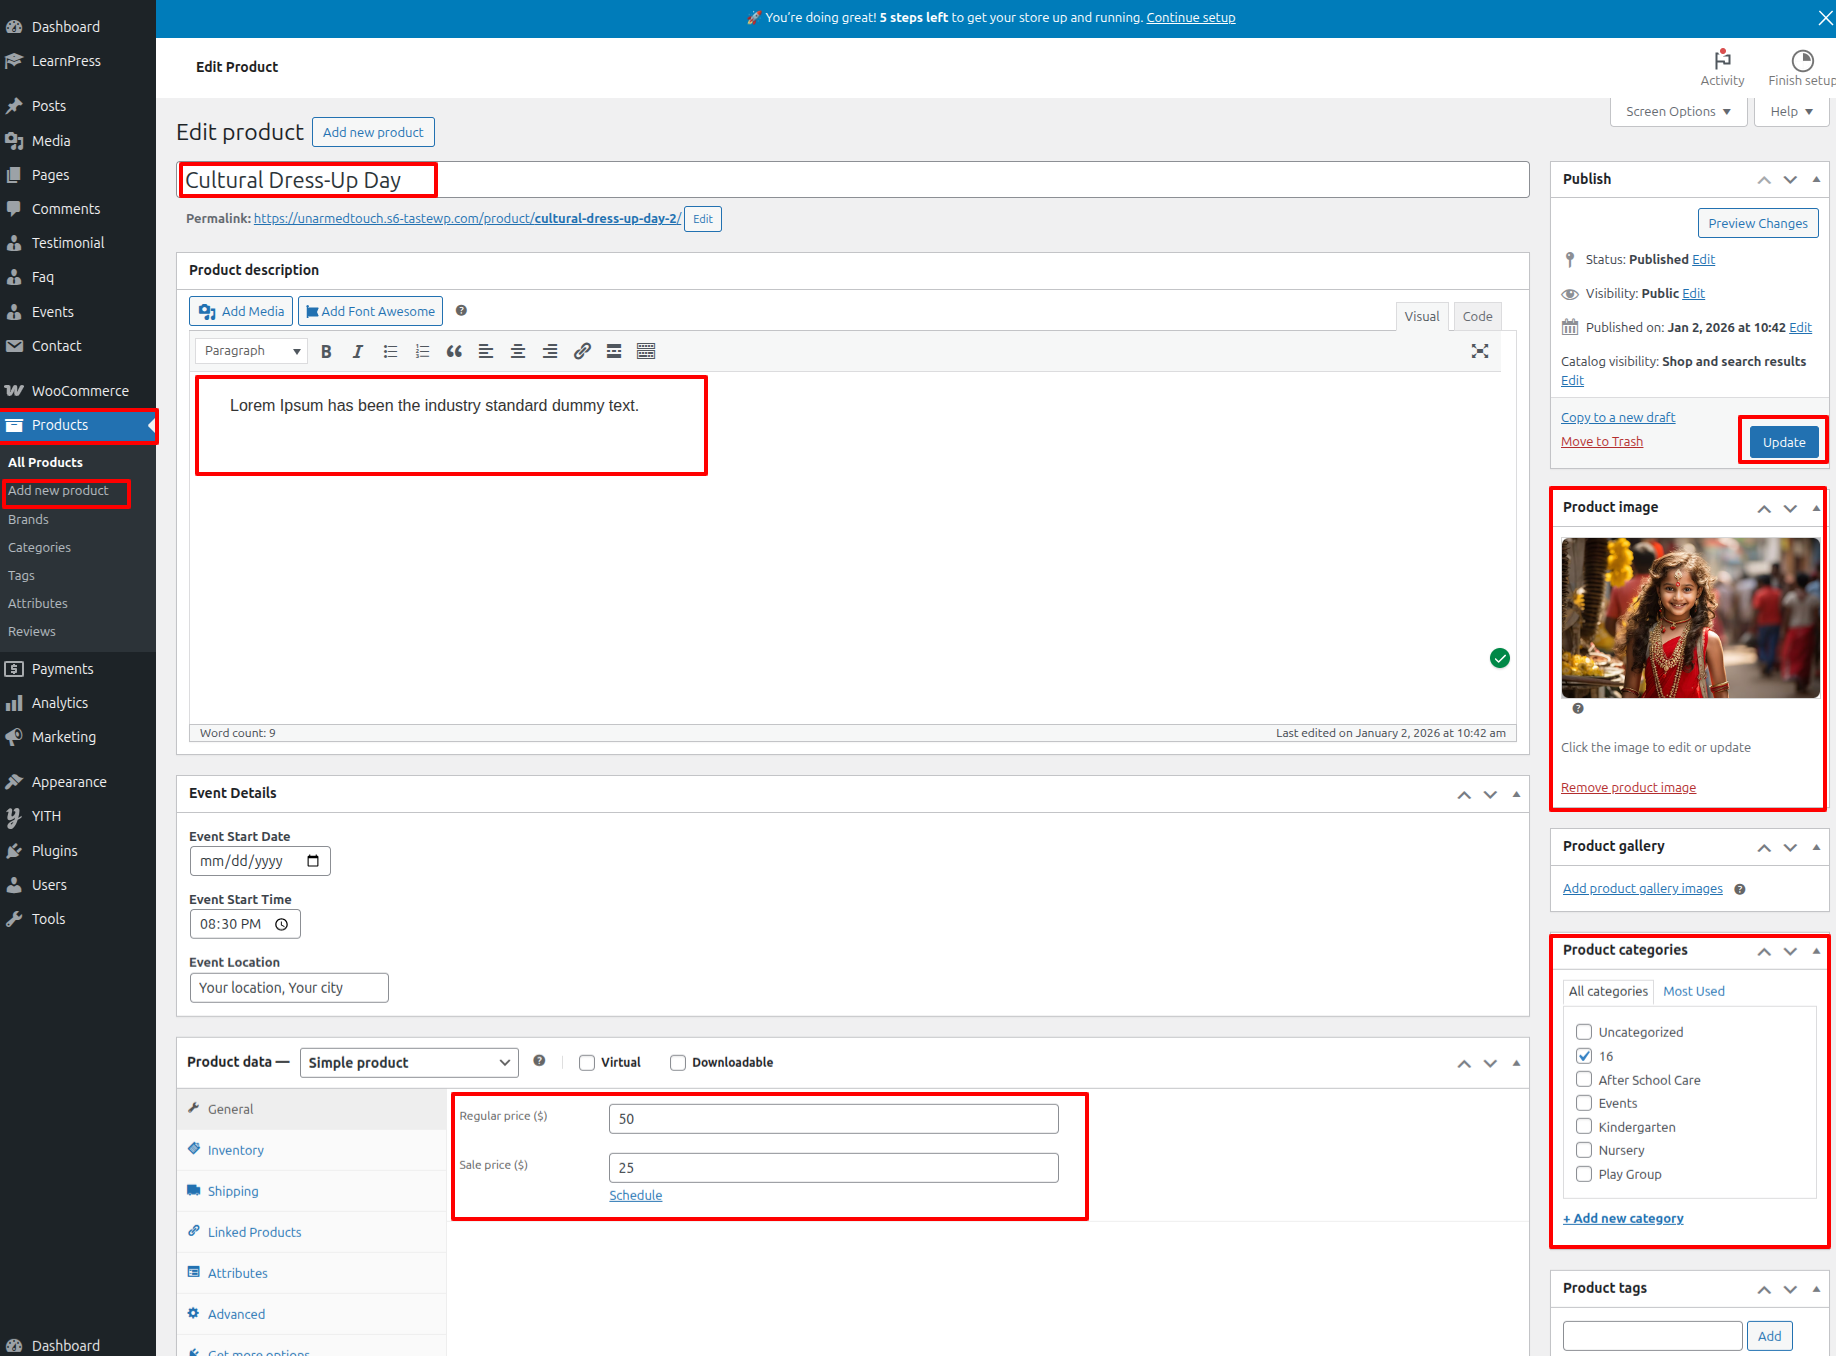Viewport: 1836px width, 1356px height.
Task: Open the Simple product type dropdown
Action: (409, 1063)
